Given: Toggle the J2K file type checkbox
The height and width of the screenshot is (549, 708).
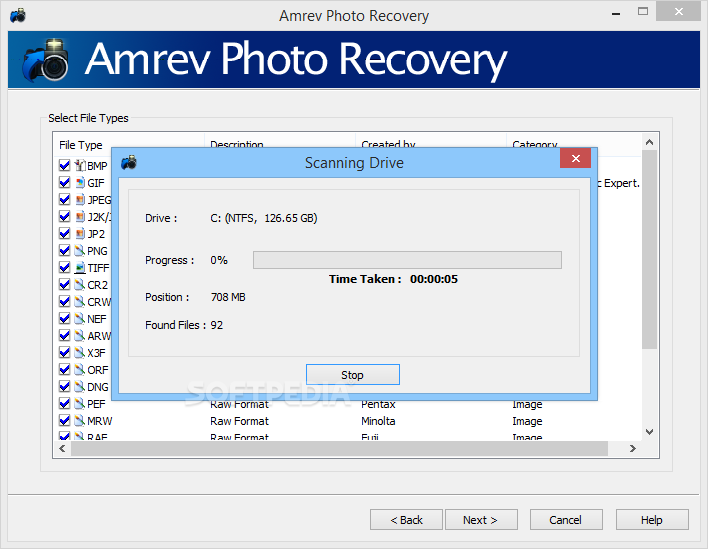Looking at the screenshot, I should tap(65, 217).
